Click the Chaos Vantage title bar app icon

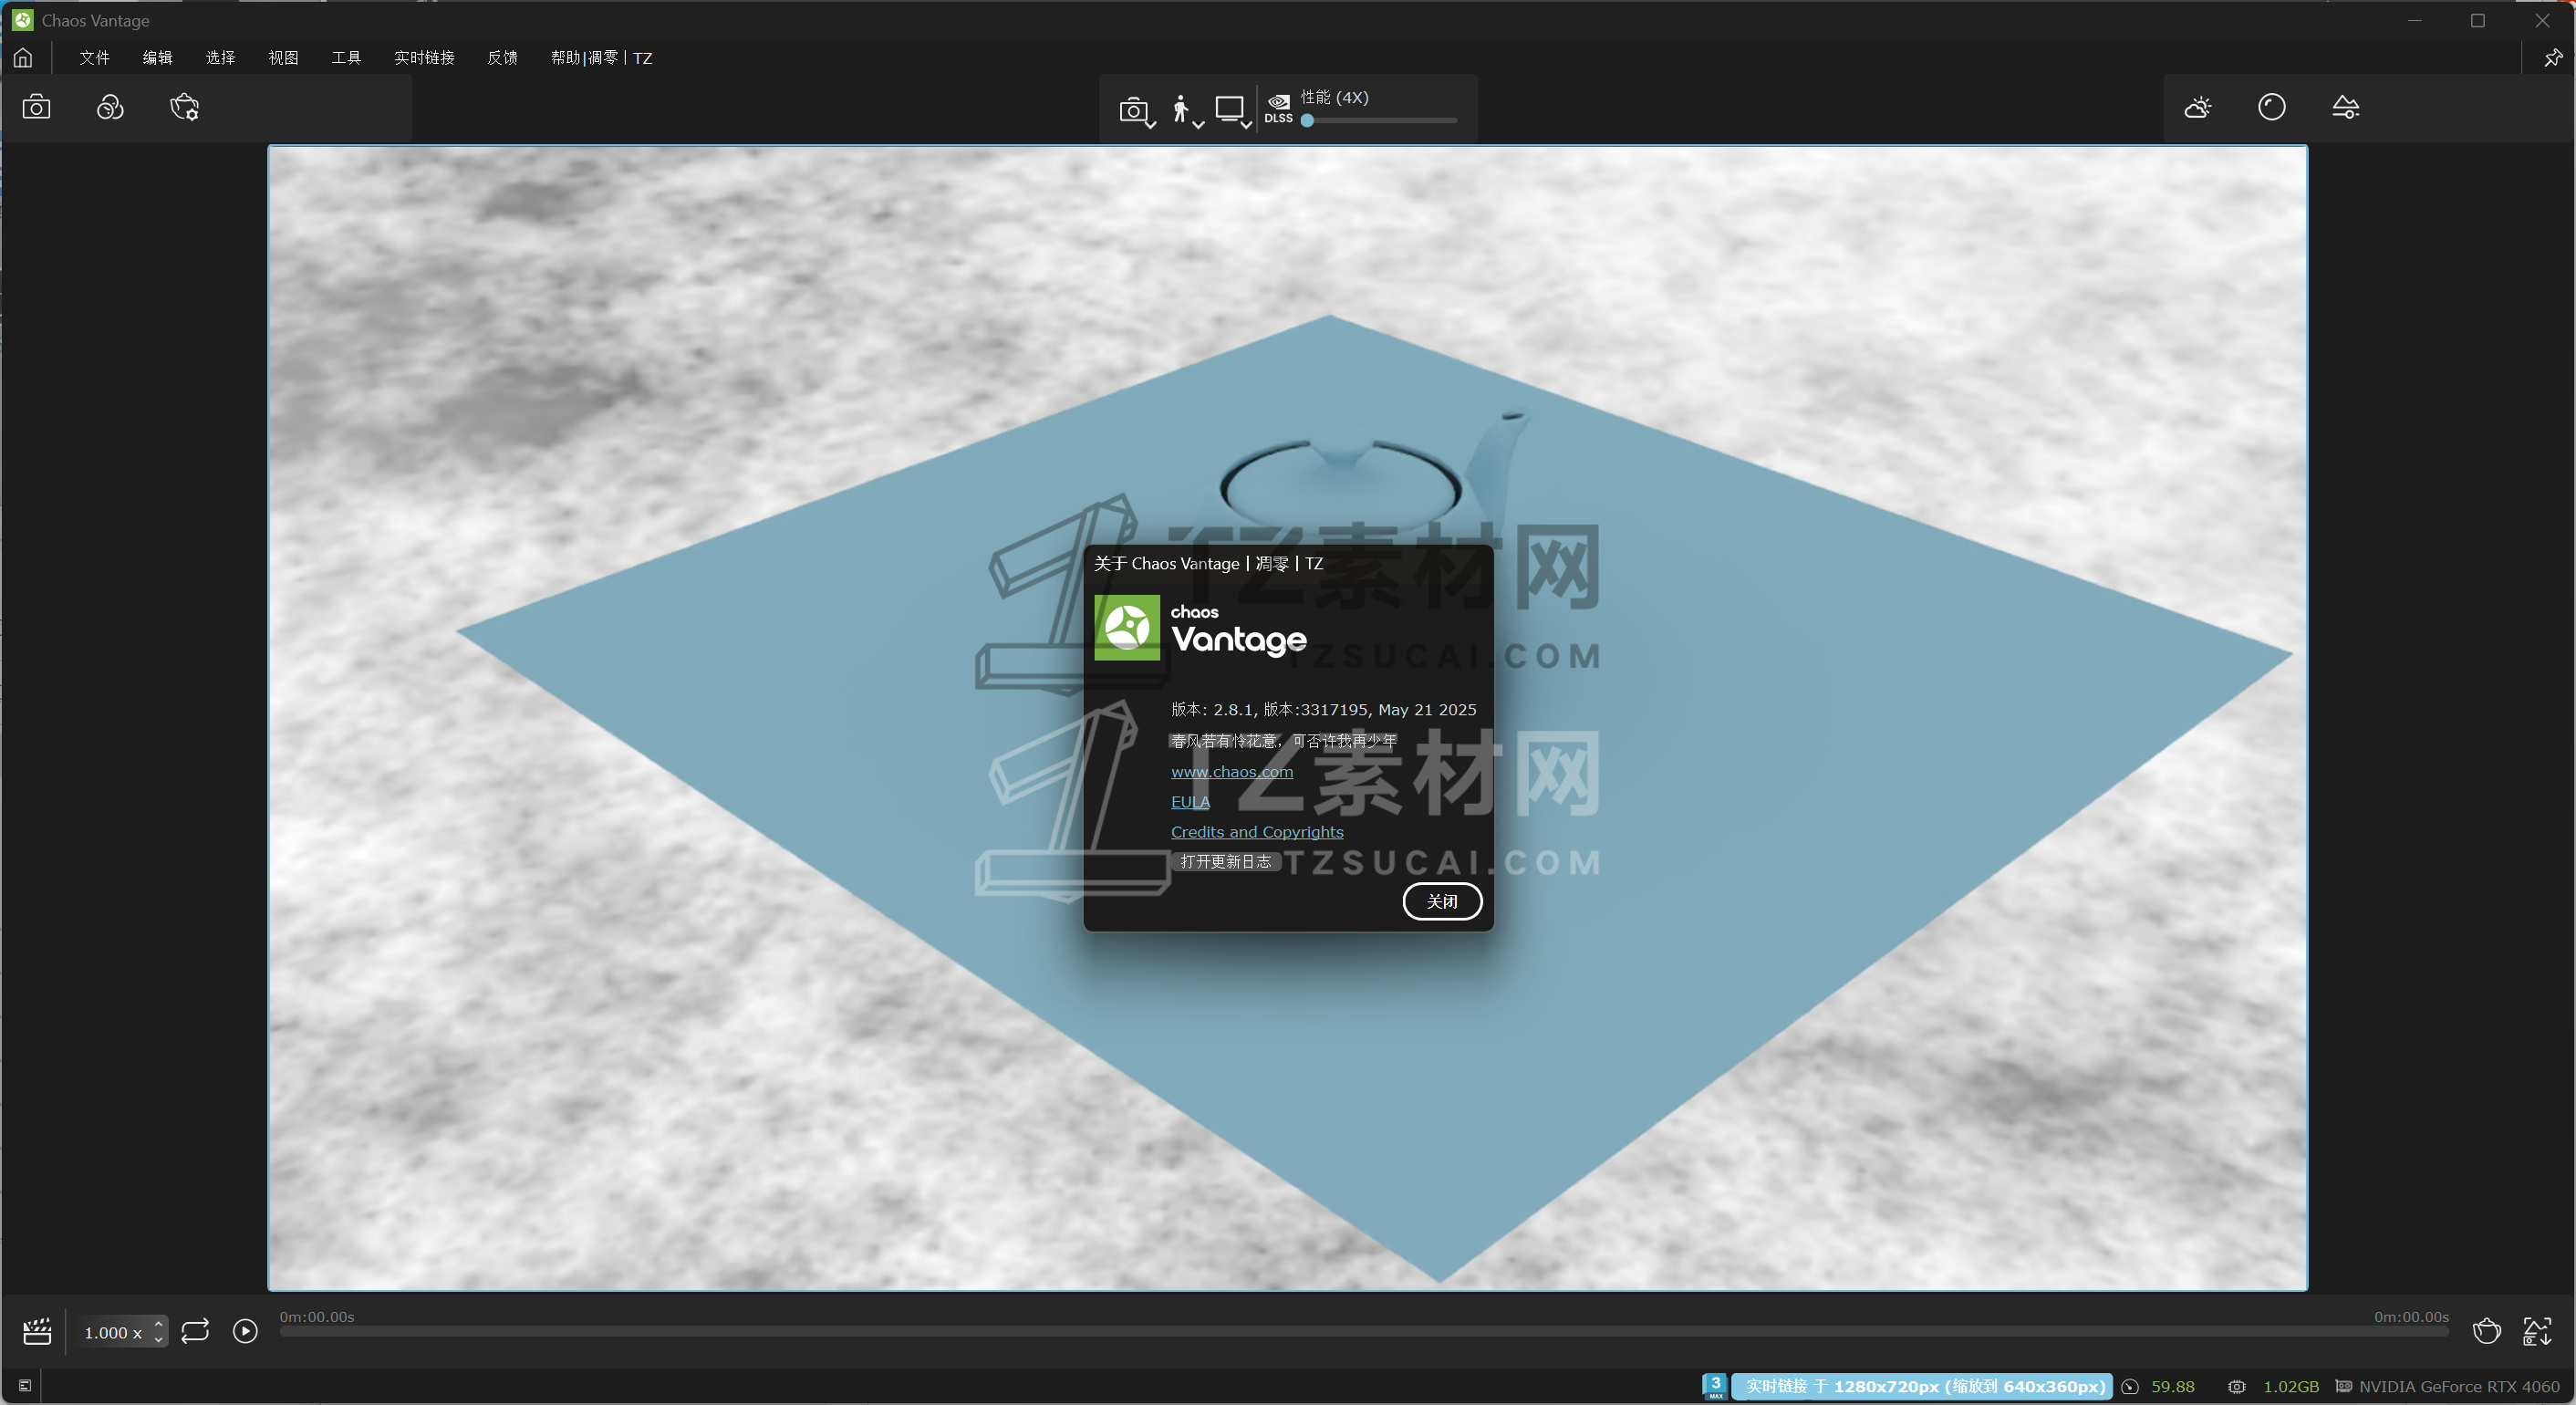(23, 20)
